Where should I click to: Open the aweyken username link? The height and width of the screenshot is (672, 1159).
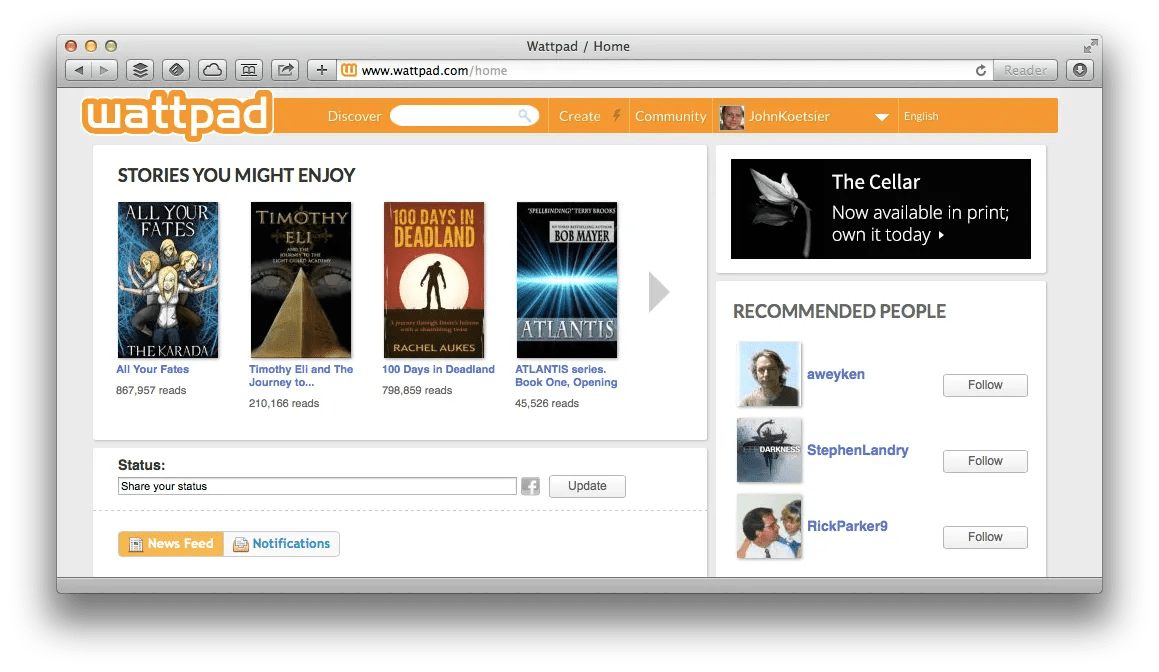click(x=835, y=374)
